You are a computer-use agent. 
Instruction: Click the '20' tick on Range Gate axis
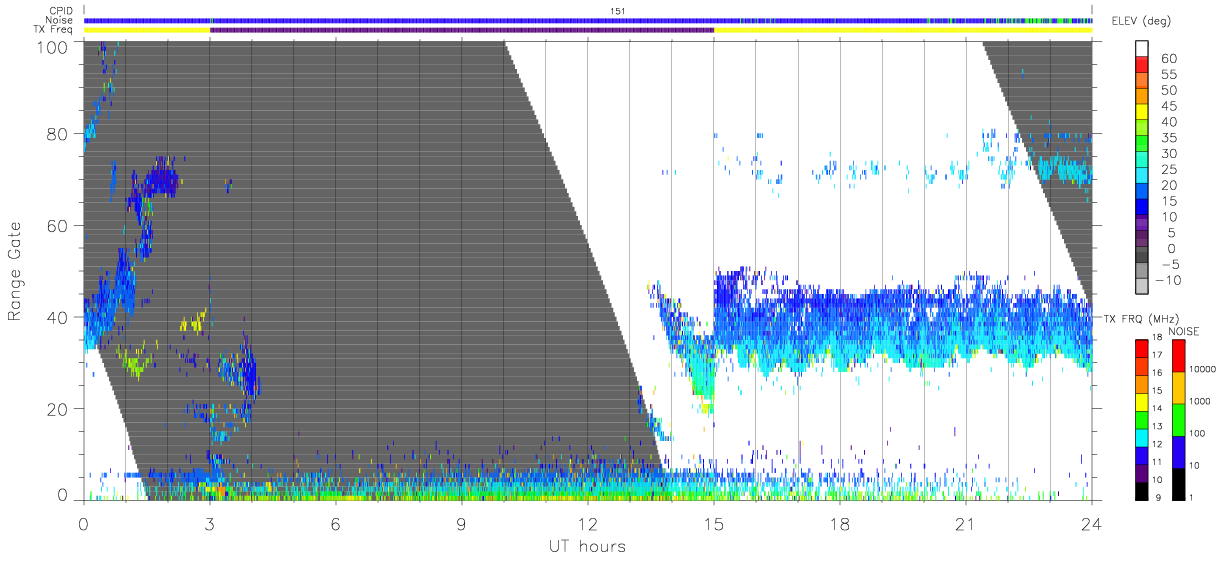click(57, 409)
